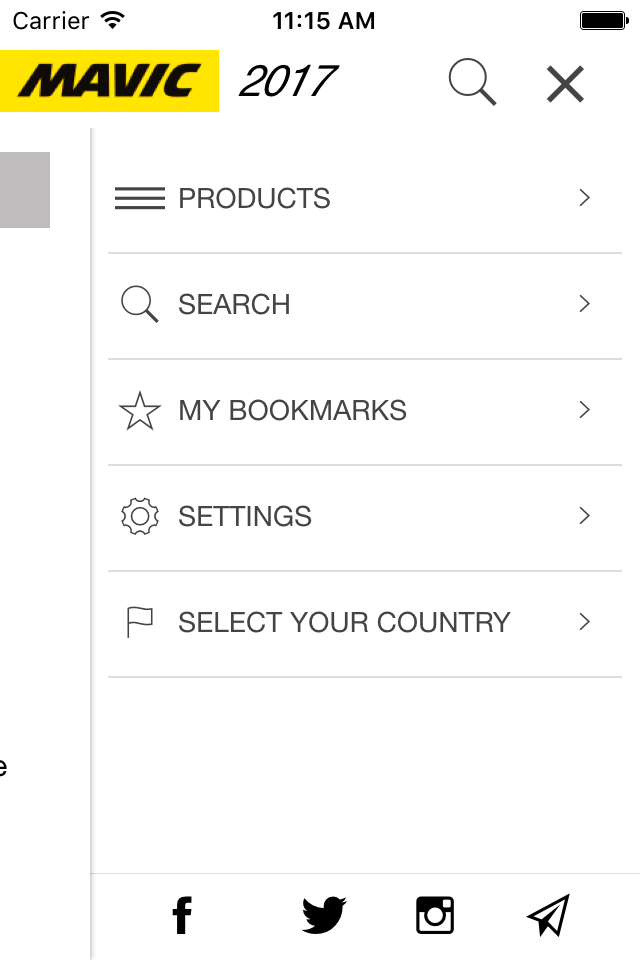Tap the three-line icon beside Products
Screen dimensions: 640x960
(140, 198)
